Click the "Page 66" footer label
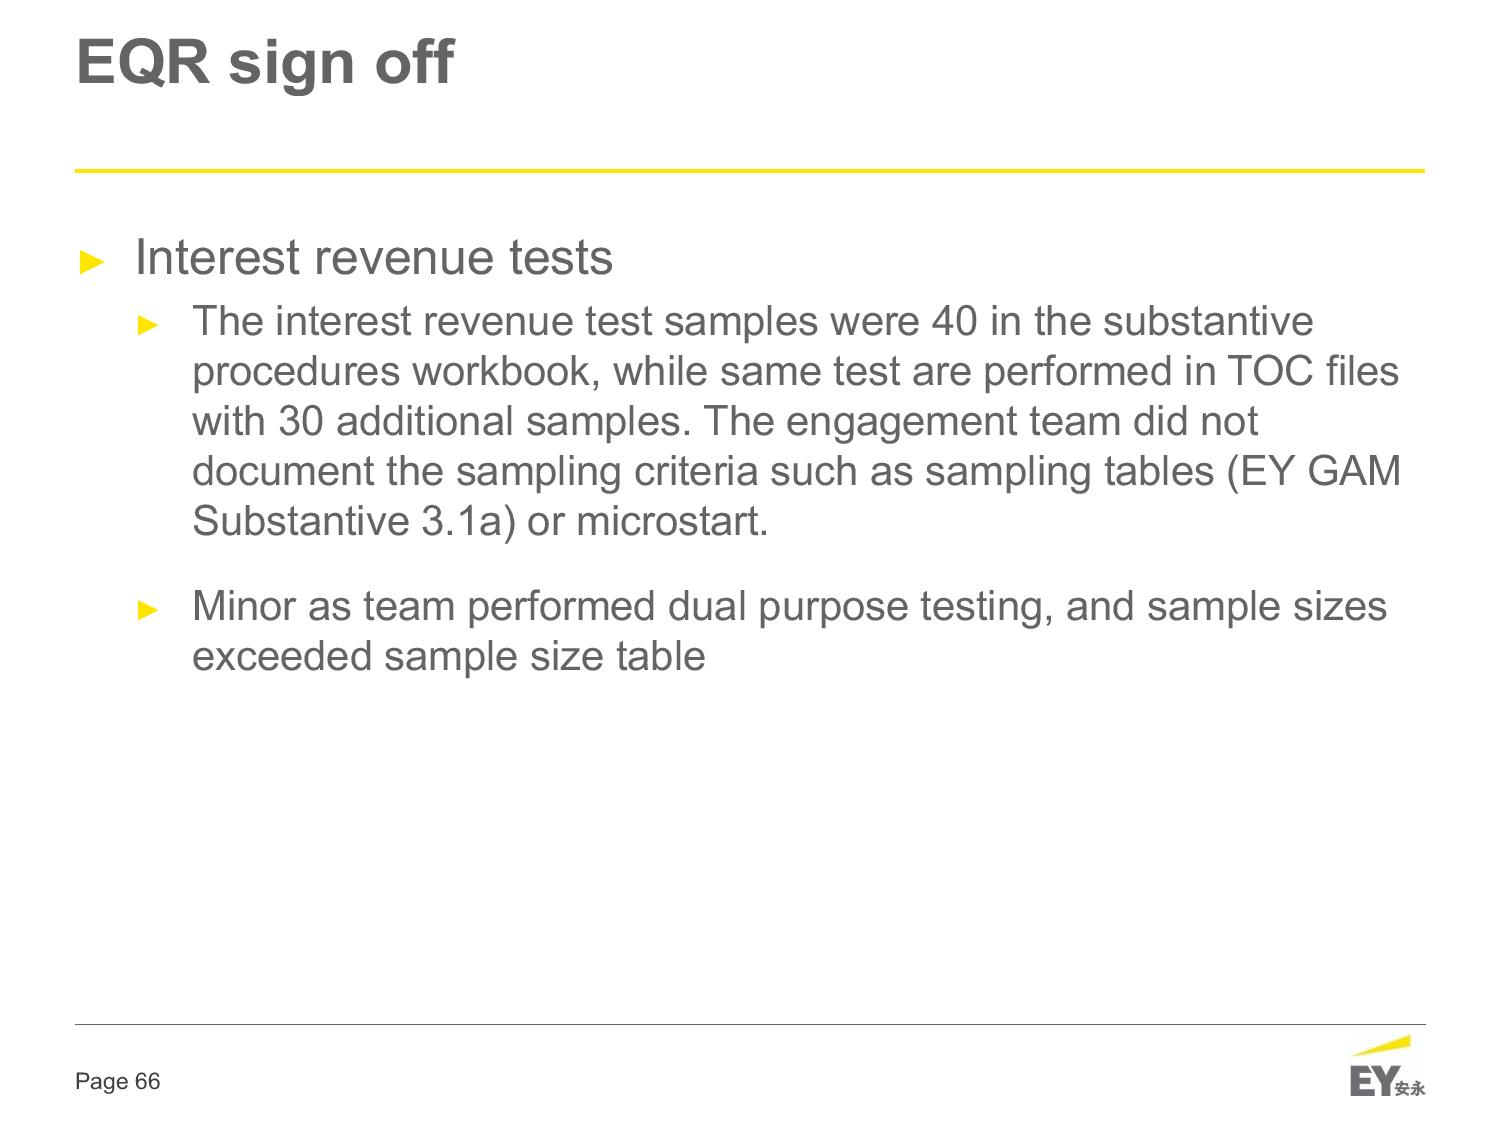This screenshot has width=1500, height=1125. point(118,1082)
